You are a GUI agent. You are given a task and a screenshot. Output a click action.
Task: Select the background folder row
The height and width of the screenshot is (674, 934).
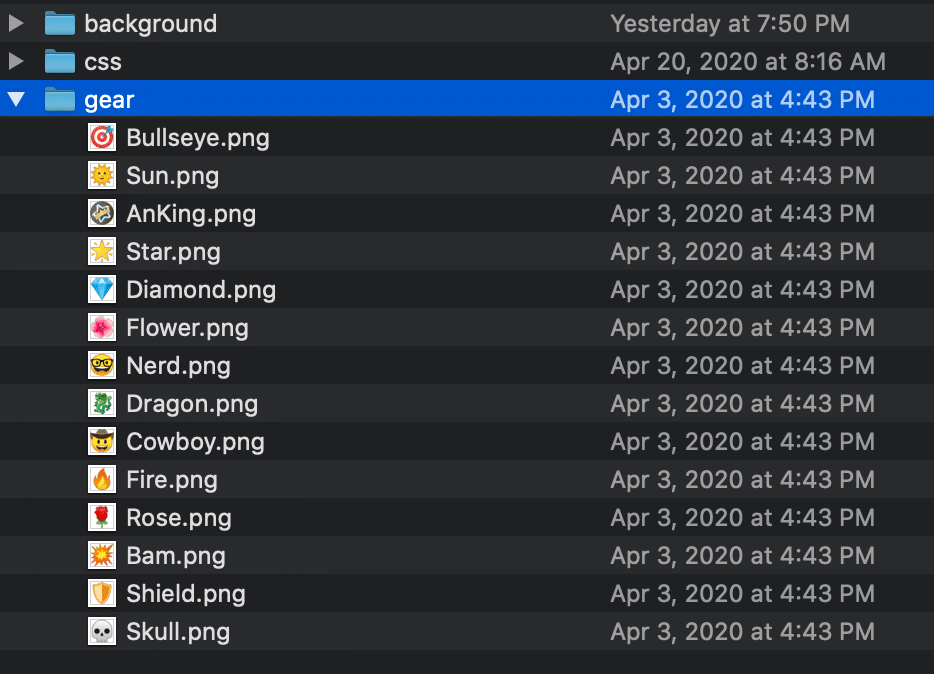[x=467, y=23]
